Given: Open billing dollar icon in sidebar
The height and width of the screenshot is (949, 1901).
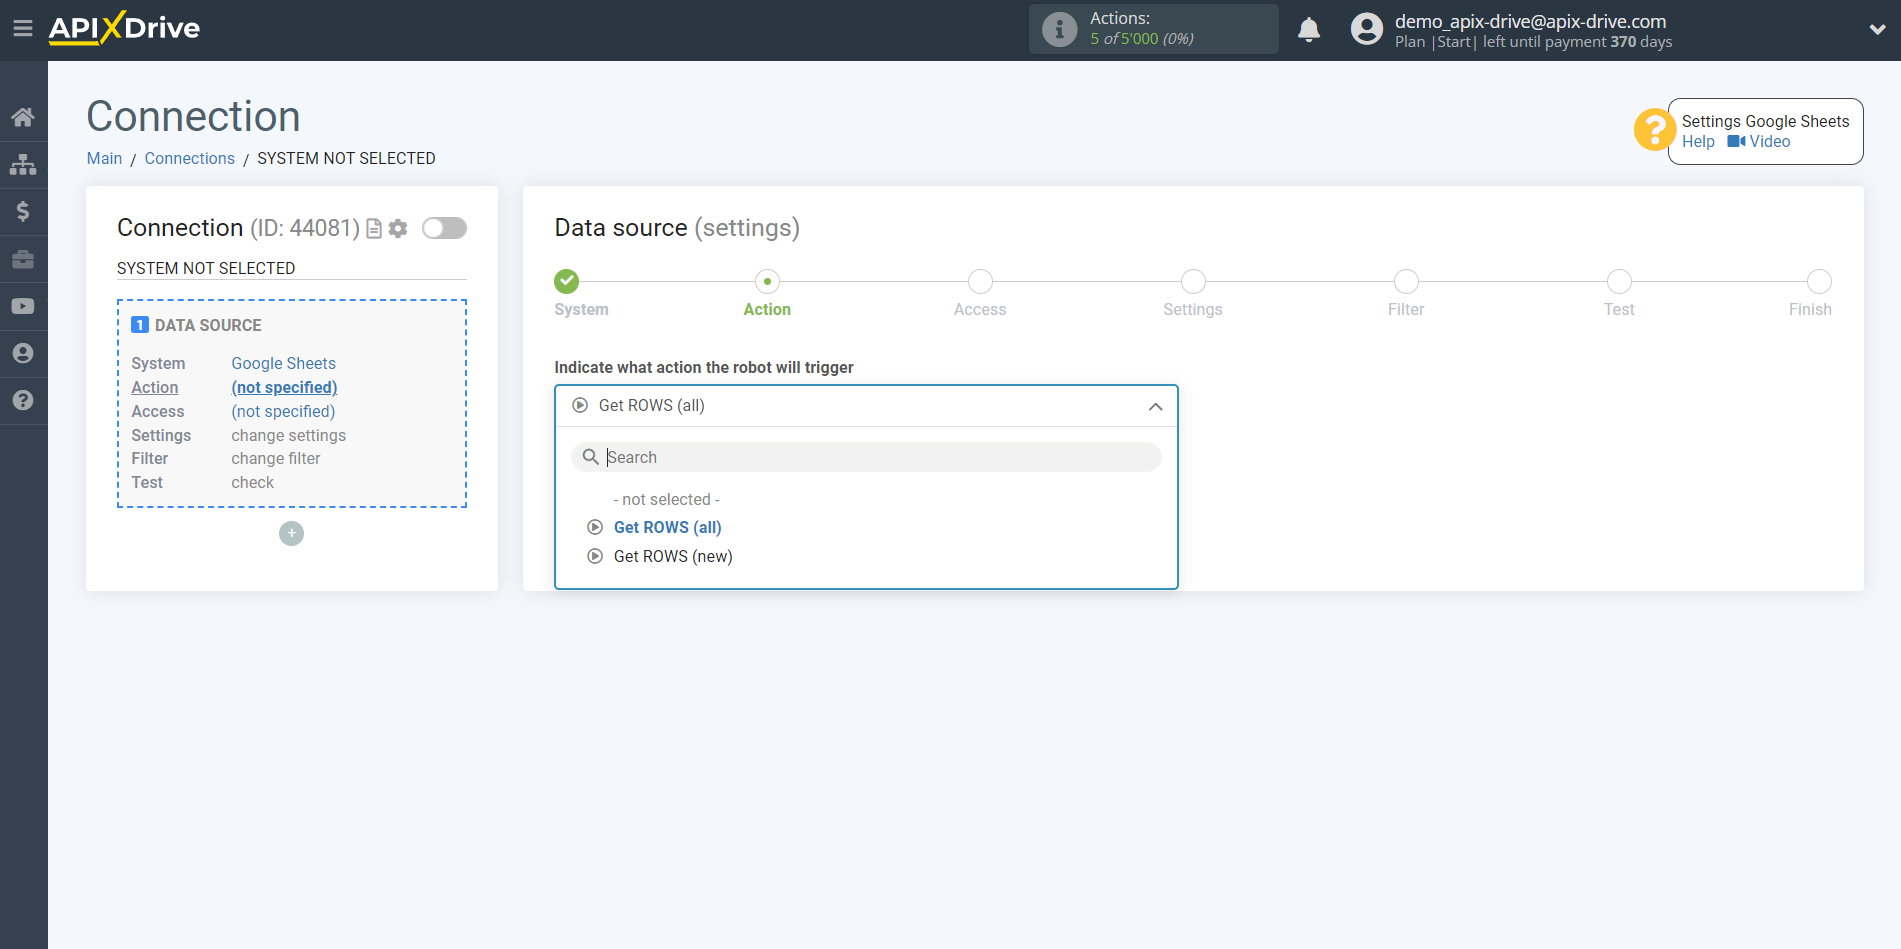Looking at the screenshot, I should (23, 211).
